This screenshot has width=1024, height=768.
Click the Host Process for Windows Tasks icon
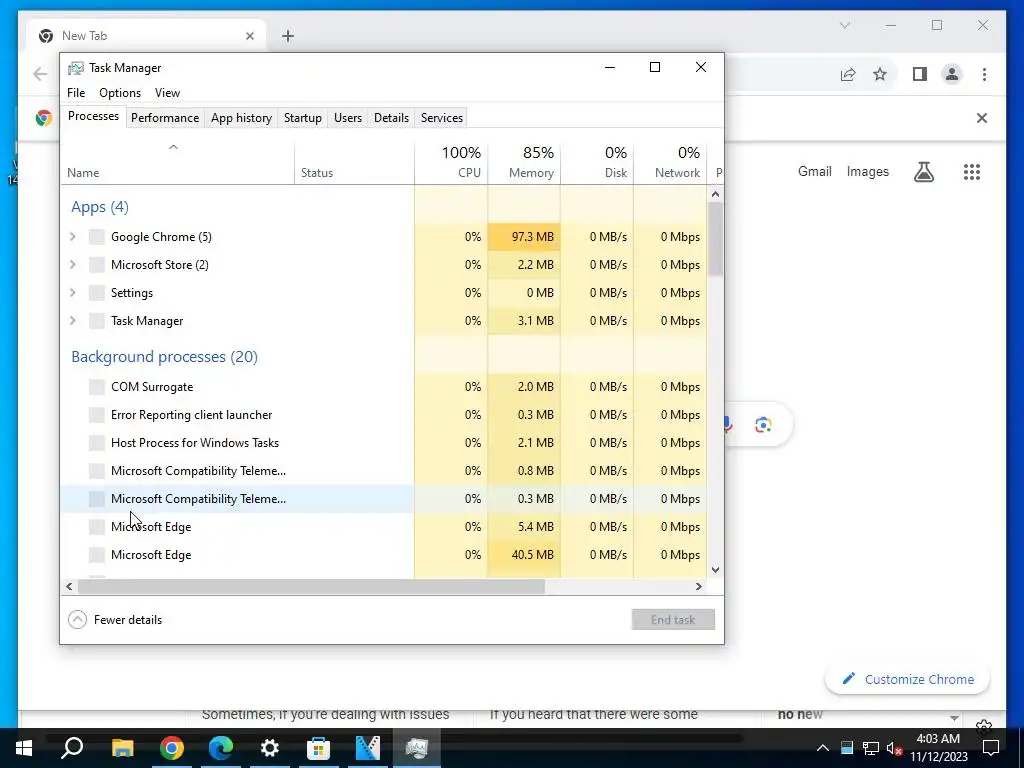97,443
